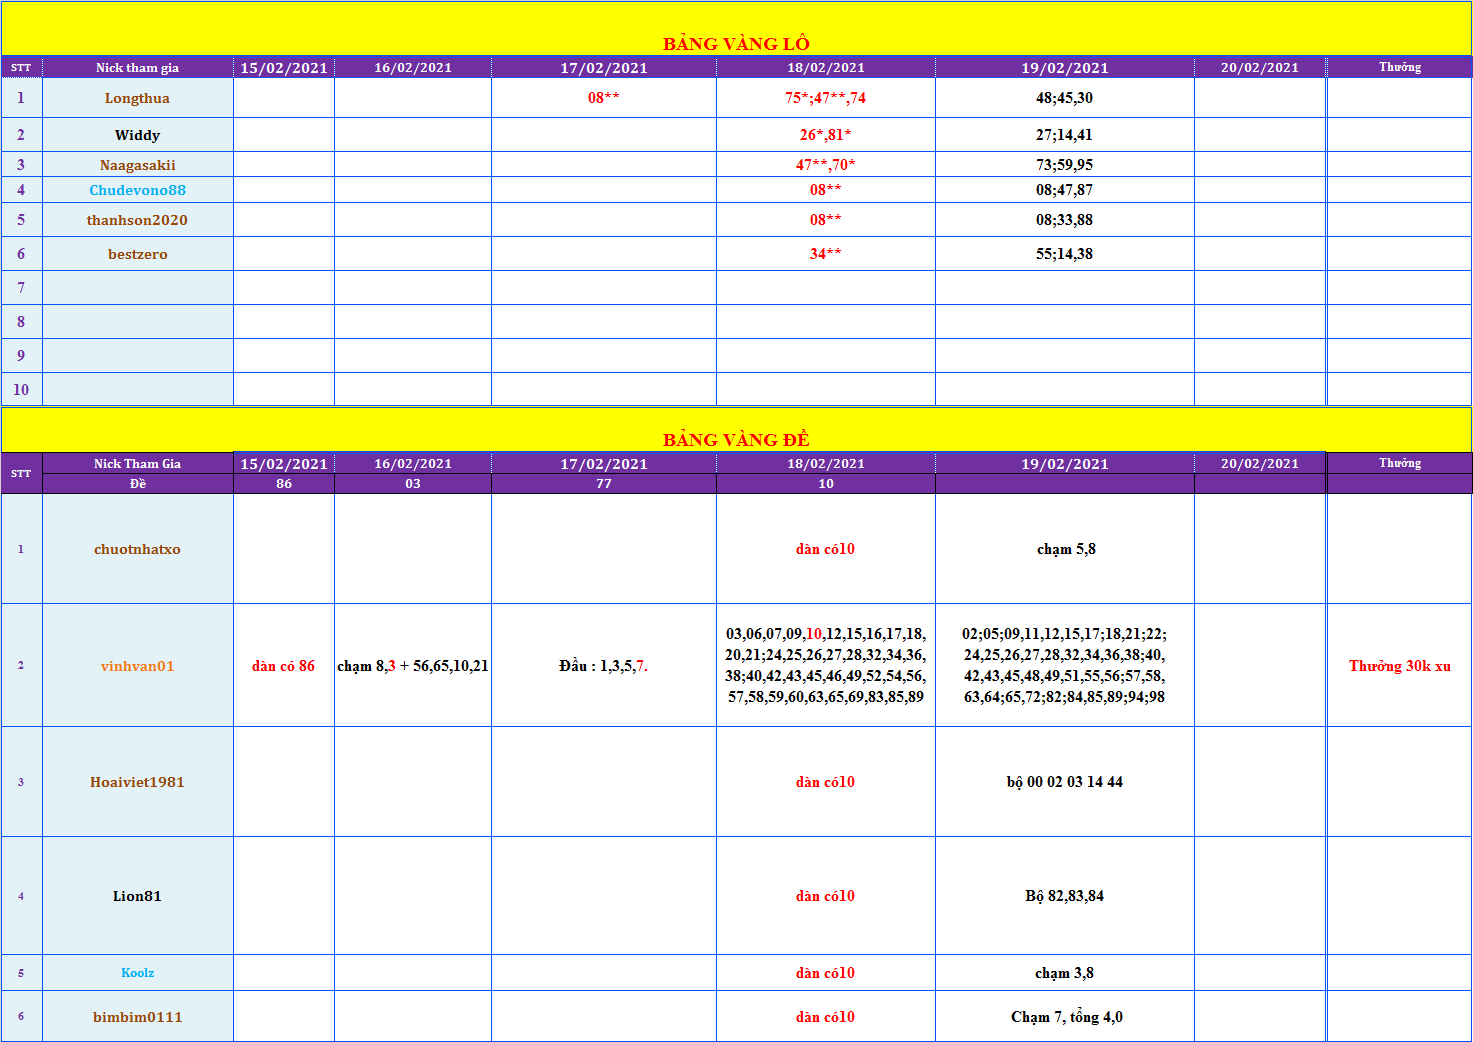Select the Longthua nickname cell

[x=137, y=98]
